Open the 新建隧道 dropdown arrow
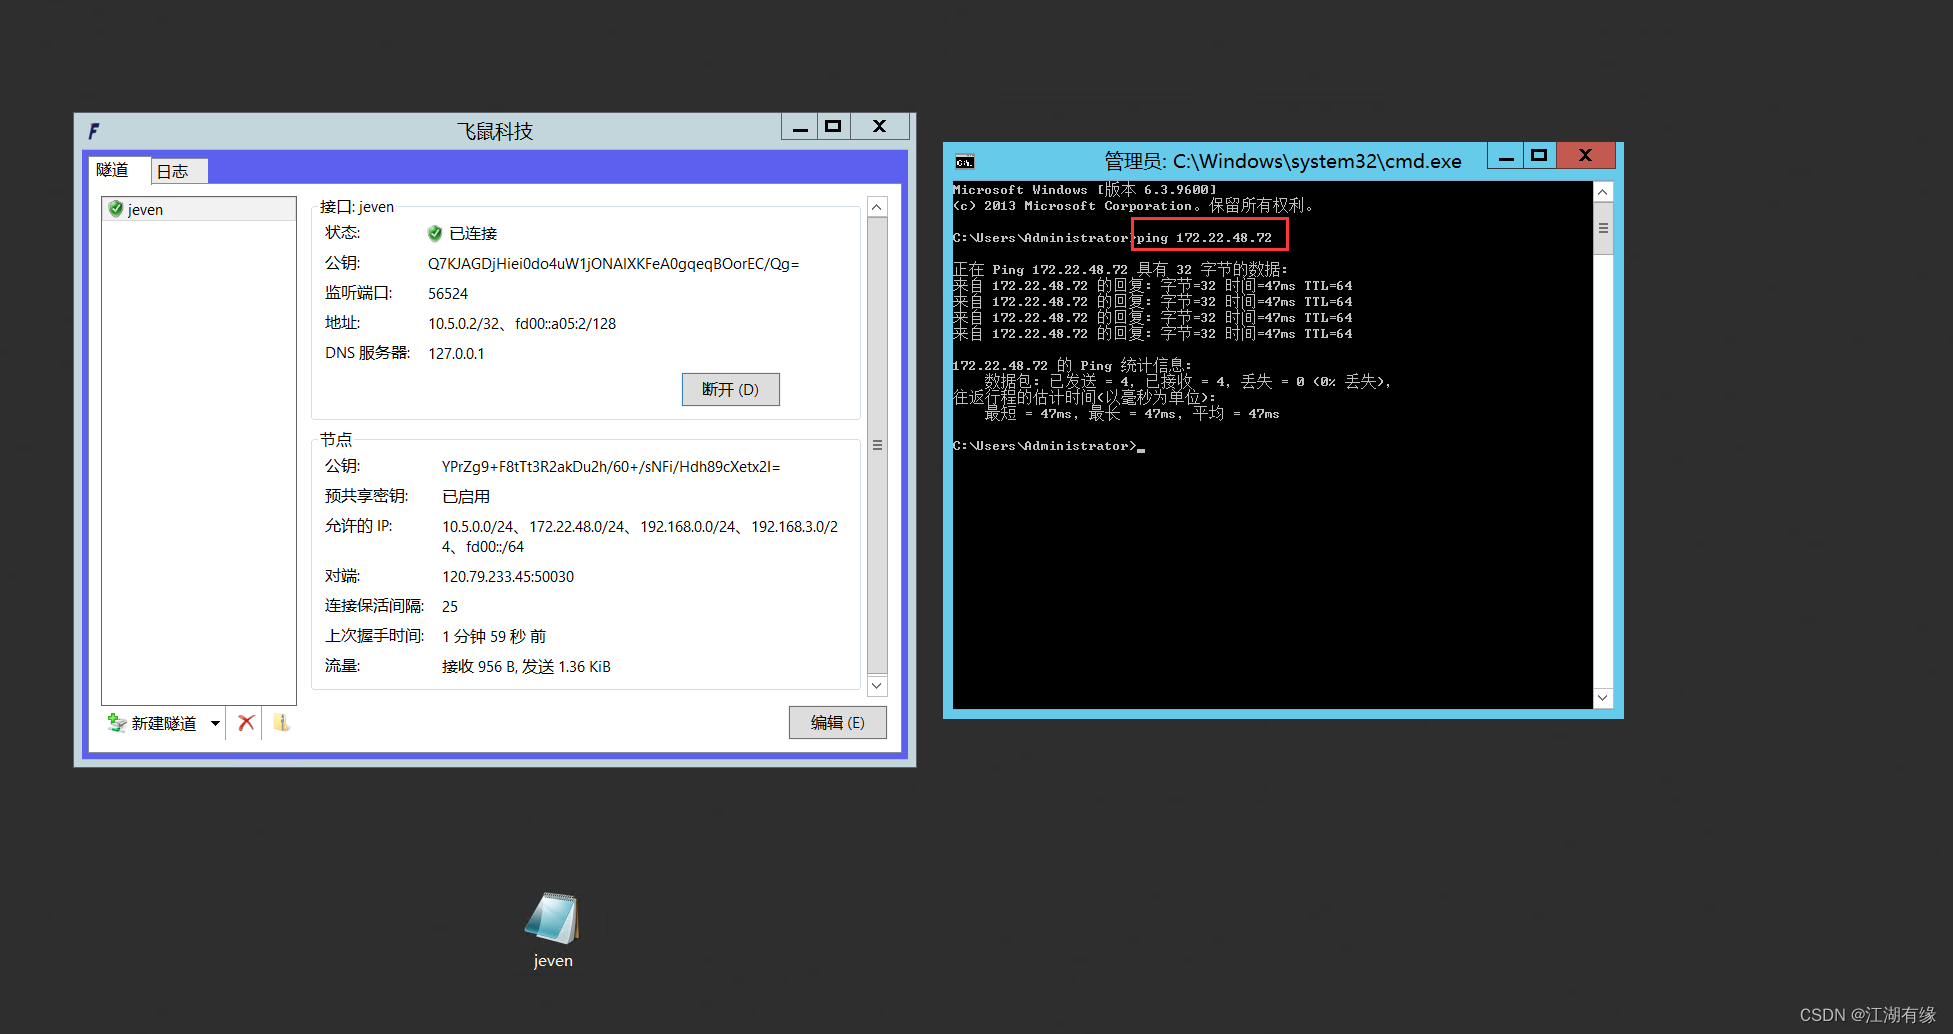Image resolution: width=1953 pixels, height=1034 pixels. click(215, 723)
